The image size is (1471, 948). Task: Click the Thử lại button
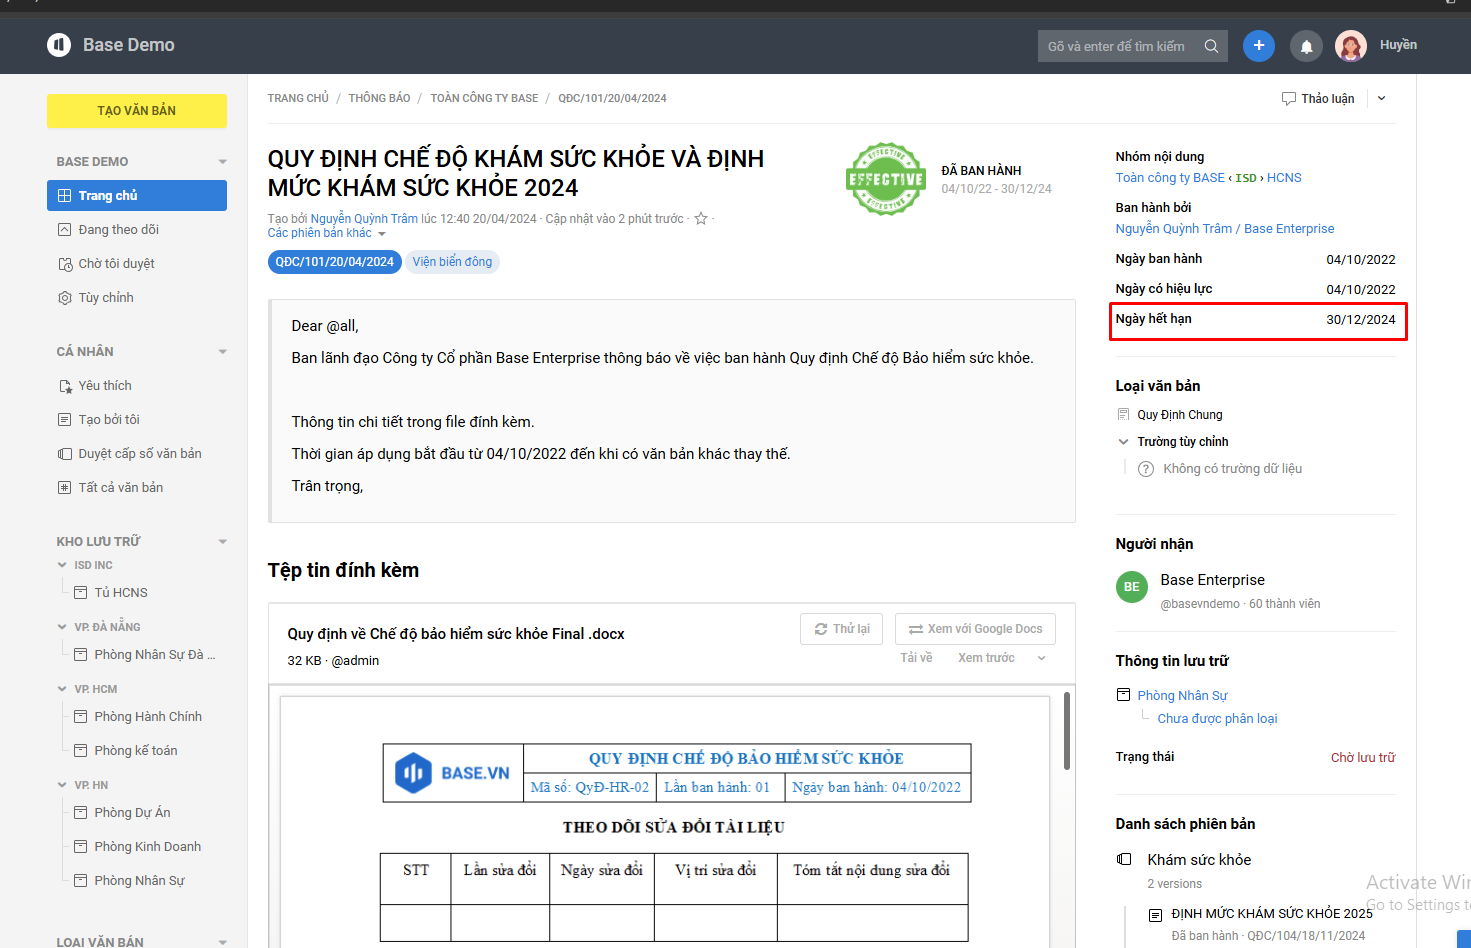[x=841, y=629]
